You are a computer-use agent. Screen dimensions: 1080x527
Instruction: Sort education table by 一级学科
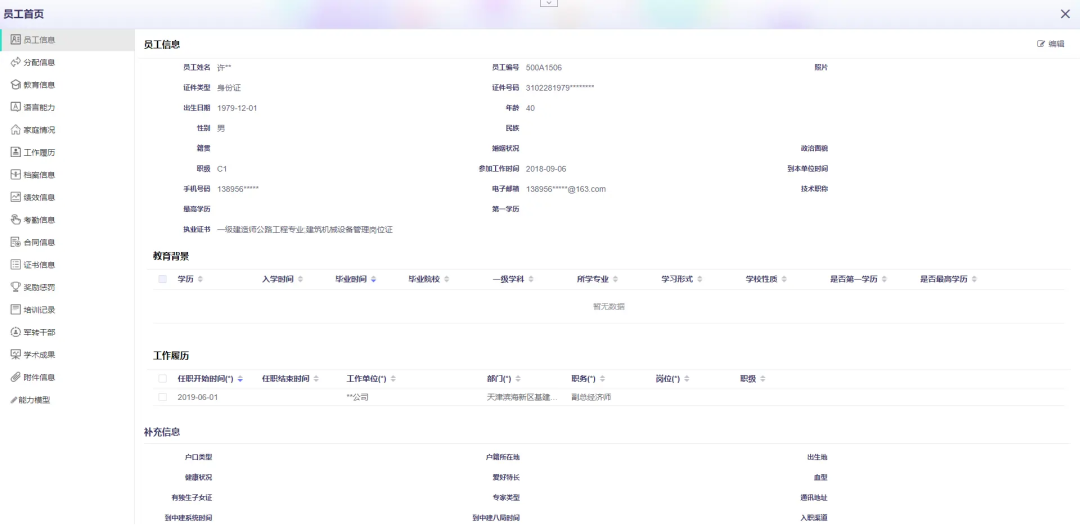pos(531,279)
